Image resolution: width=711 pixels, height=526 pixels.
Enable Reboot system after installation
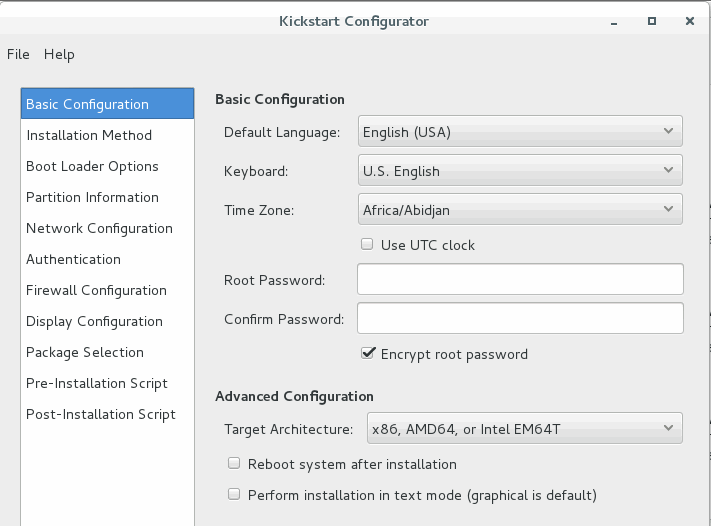click(234, 463)
